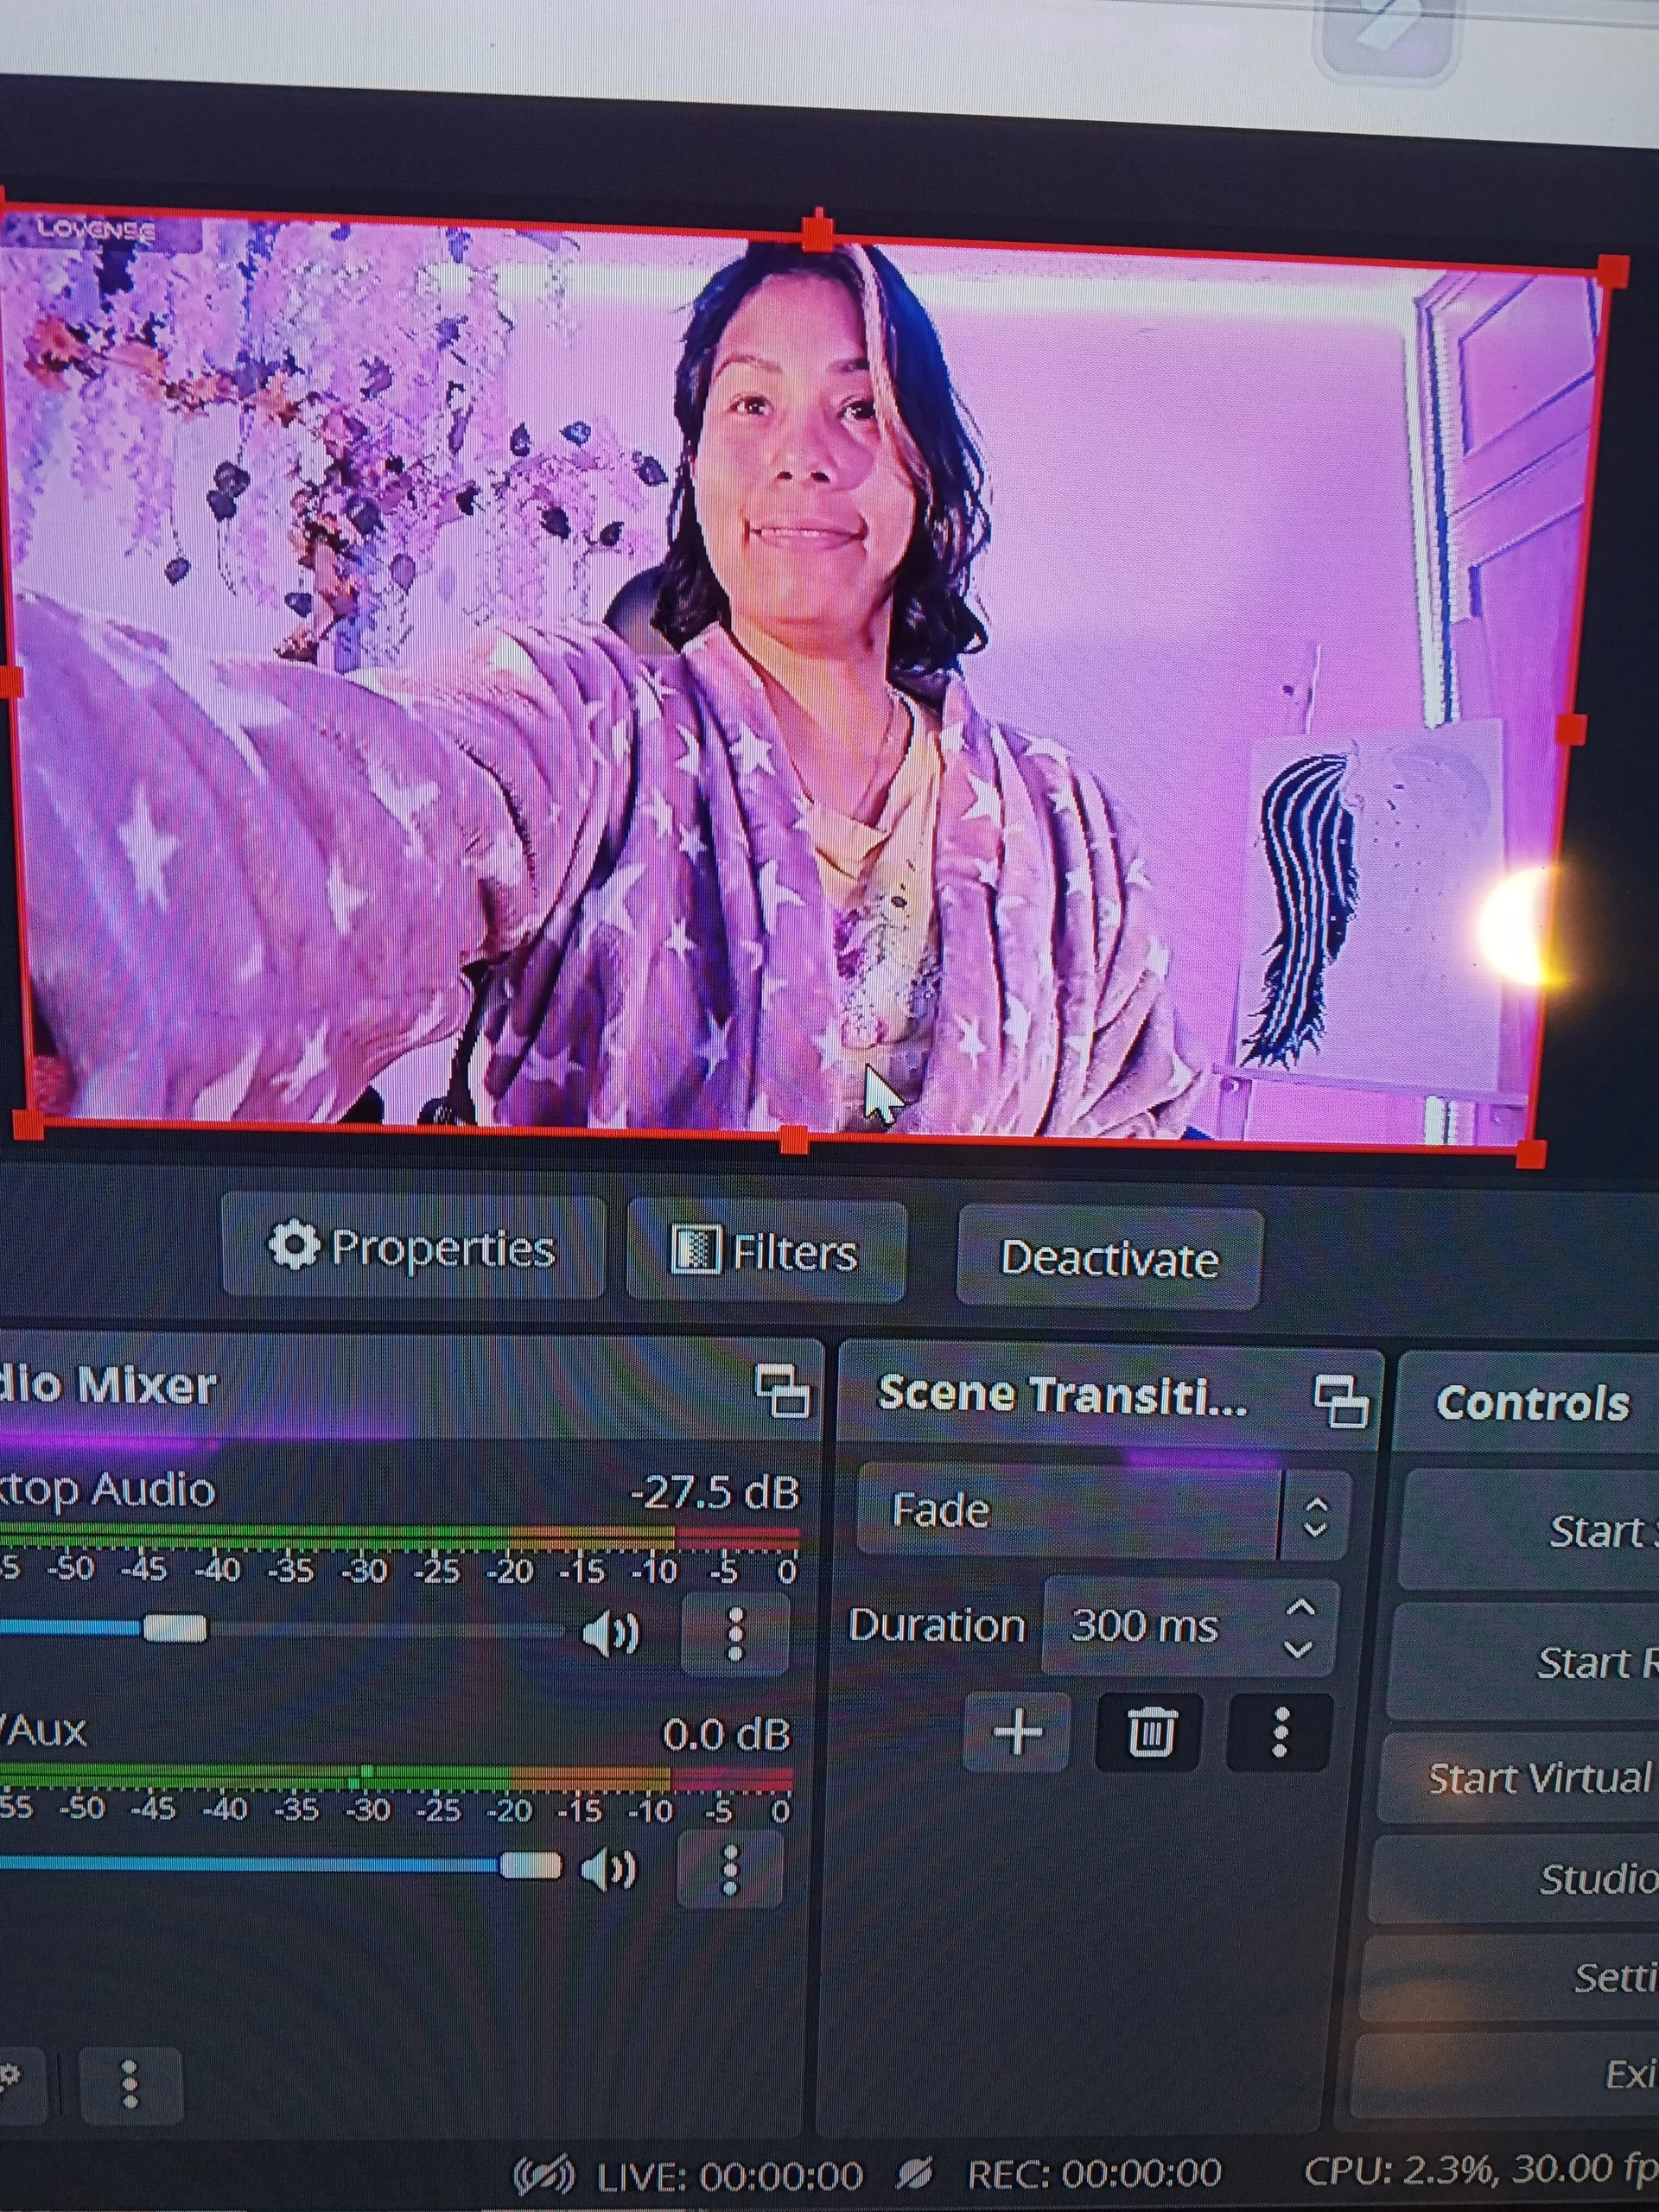The image size is (1659, 2212).
Task: Decrease transition duration with down arrow
Action: (x=1298, y=1648)
